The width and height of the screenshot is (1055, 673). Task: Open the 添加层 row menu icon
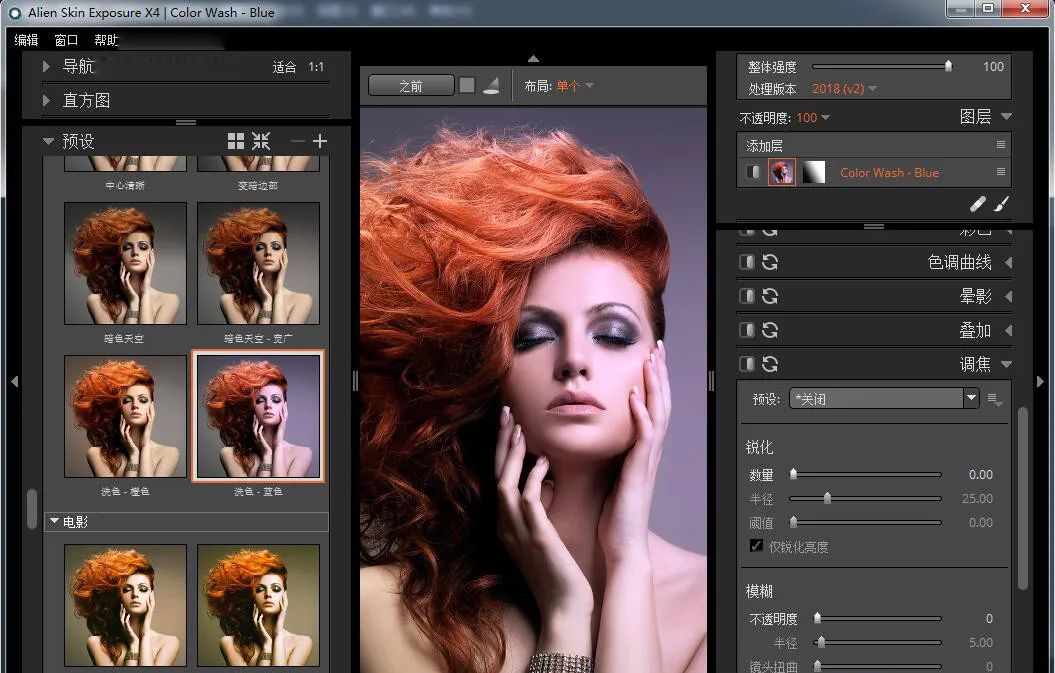click(x=1001, y=145)
